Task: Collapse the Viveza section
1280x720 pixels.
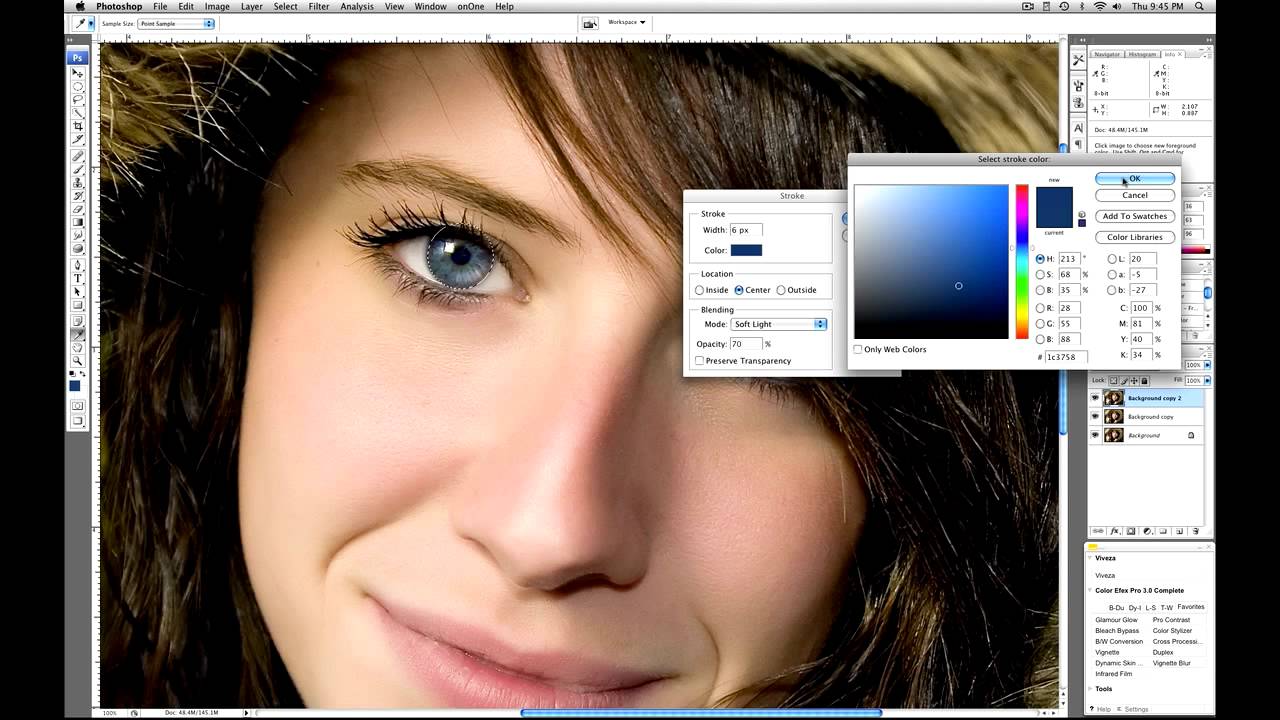Action: 1091,559
